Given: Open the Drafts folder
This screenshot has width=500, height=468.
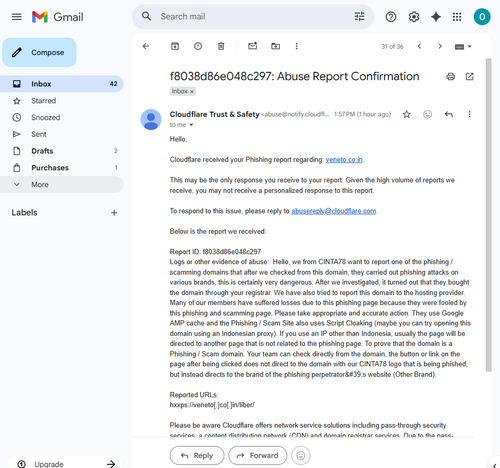Looking at the screenshot, I should pos(62,151).
